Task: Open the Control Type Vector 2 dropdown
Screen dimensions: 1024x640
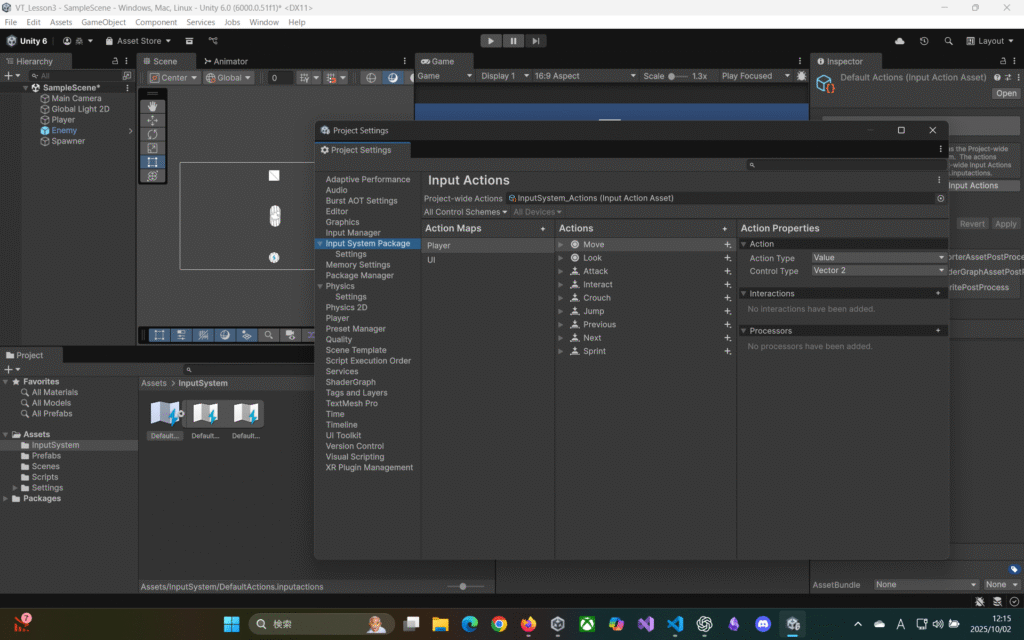Action: point(878,271)
